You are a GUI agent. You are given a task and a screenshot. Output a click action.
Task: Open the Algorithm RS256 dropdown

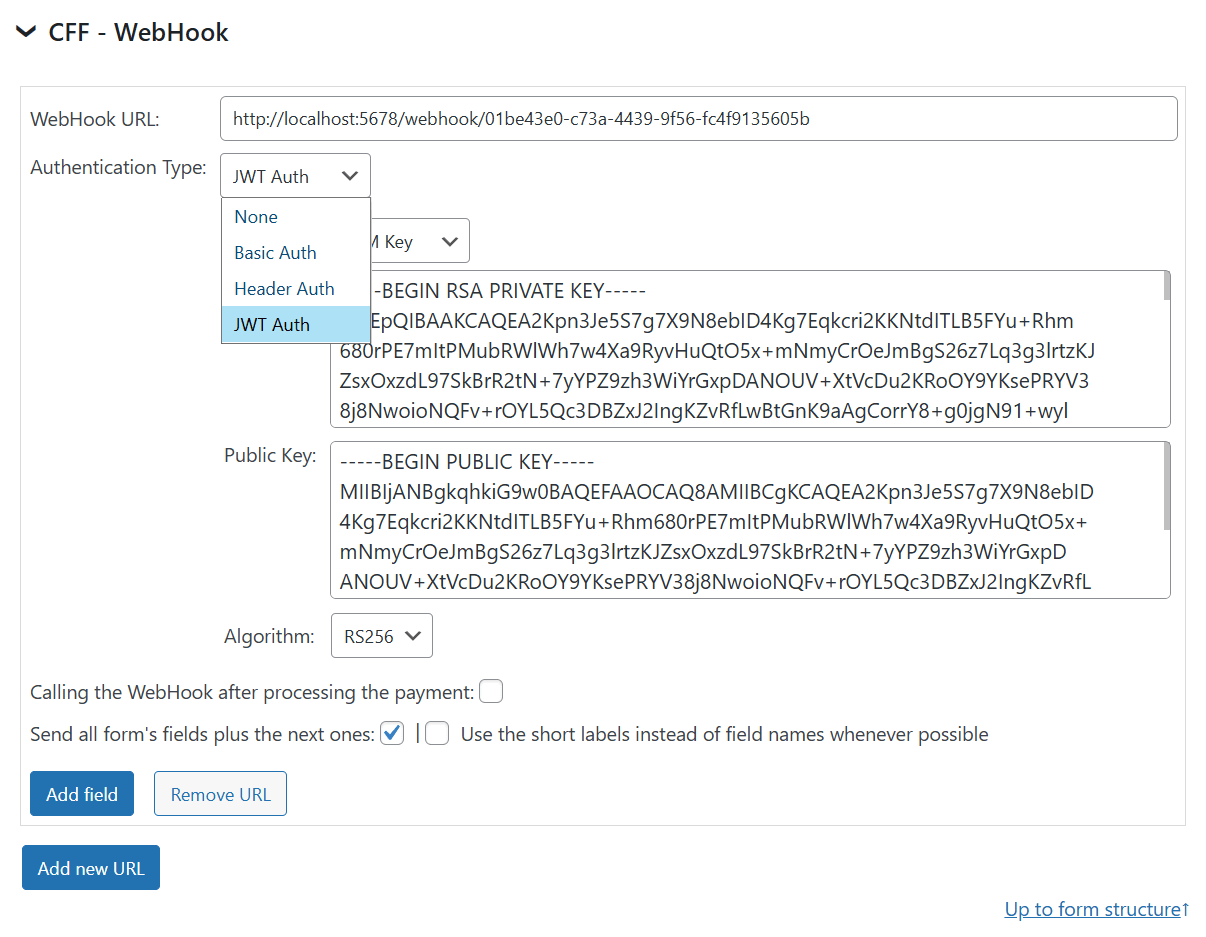click(381, 636)
